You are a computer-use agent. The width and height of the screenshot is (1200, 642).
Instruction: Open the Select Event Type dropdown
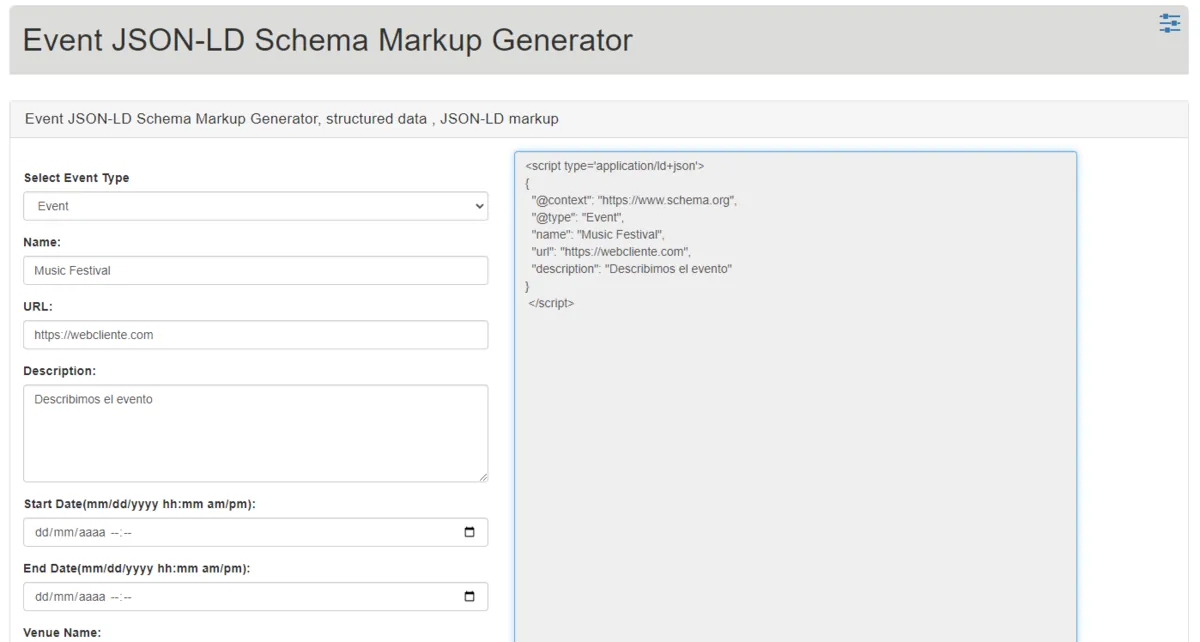click(x=256, y=206)
